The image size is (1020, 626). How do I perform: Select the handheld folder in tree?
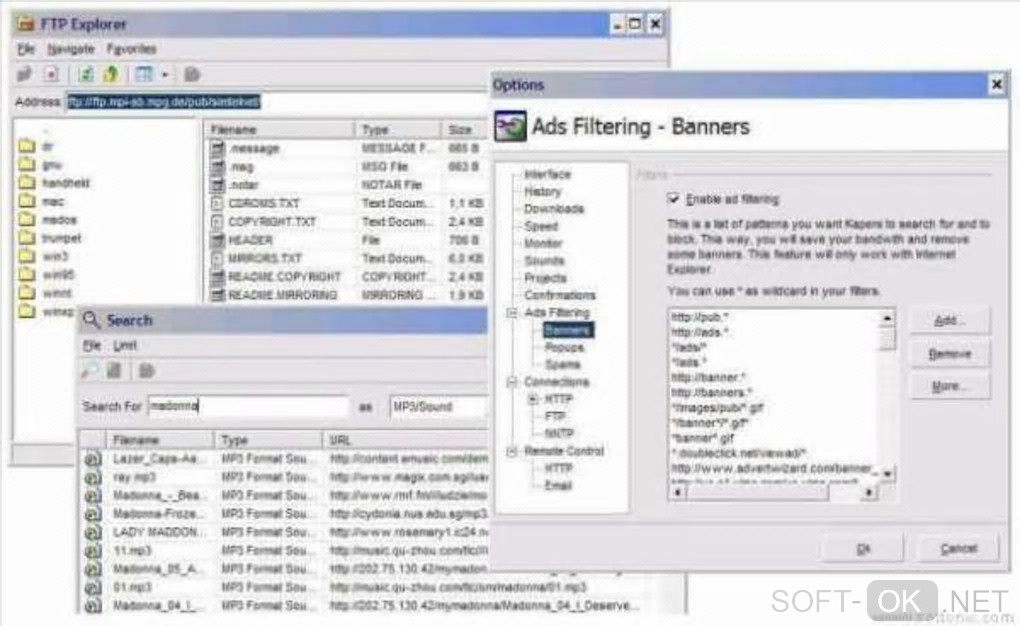[x=66, y=183]
